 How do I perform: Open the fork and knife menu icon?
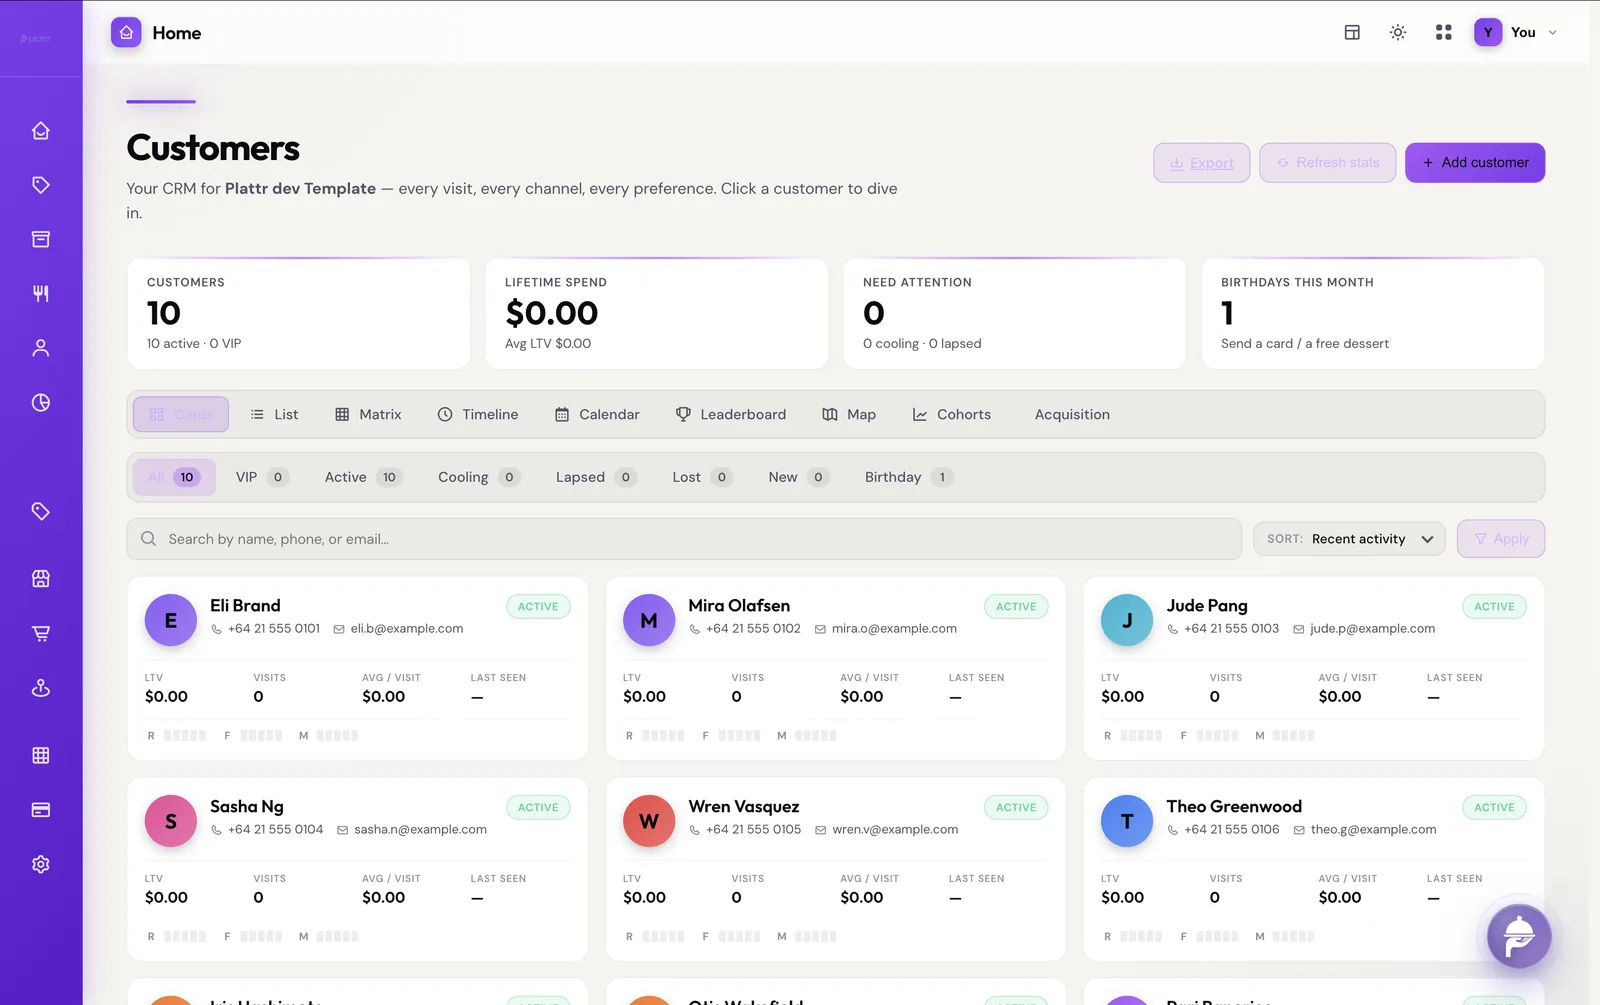point(41,293)
